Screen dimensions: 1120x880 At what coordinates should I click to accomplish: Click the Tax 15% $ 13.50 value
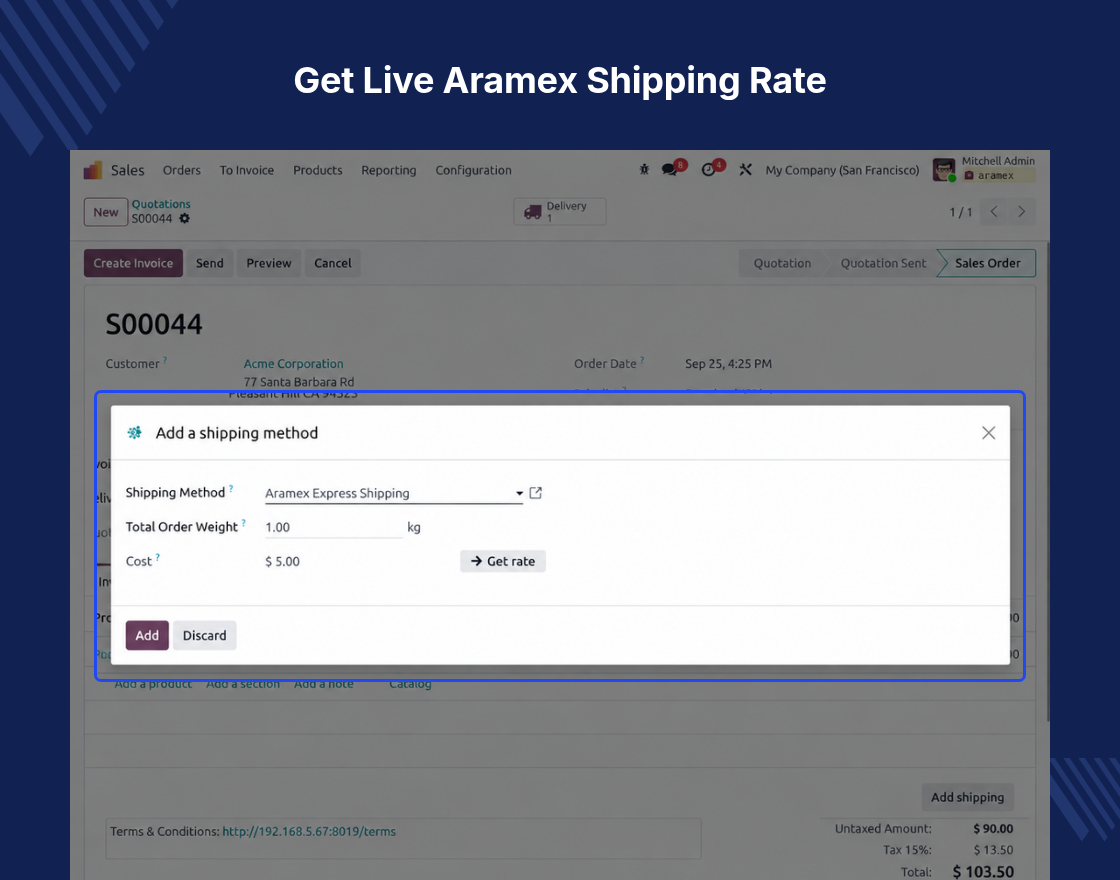(993, 850)
